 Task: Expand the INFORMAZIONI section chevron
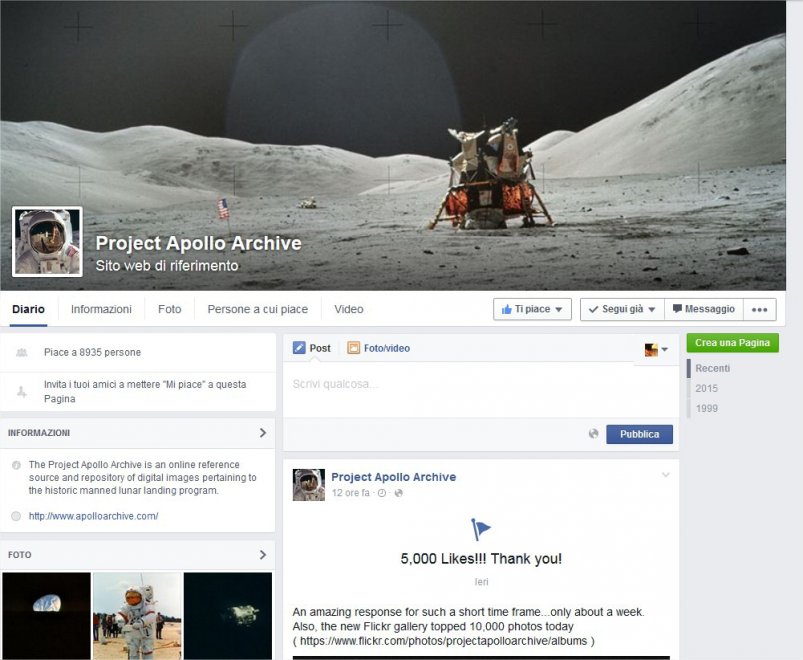click(263, 433)
